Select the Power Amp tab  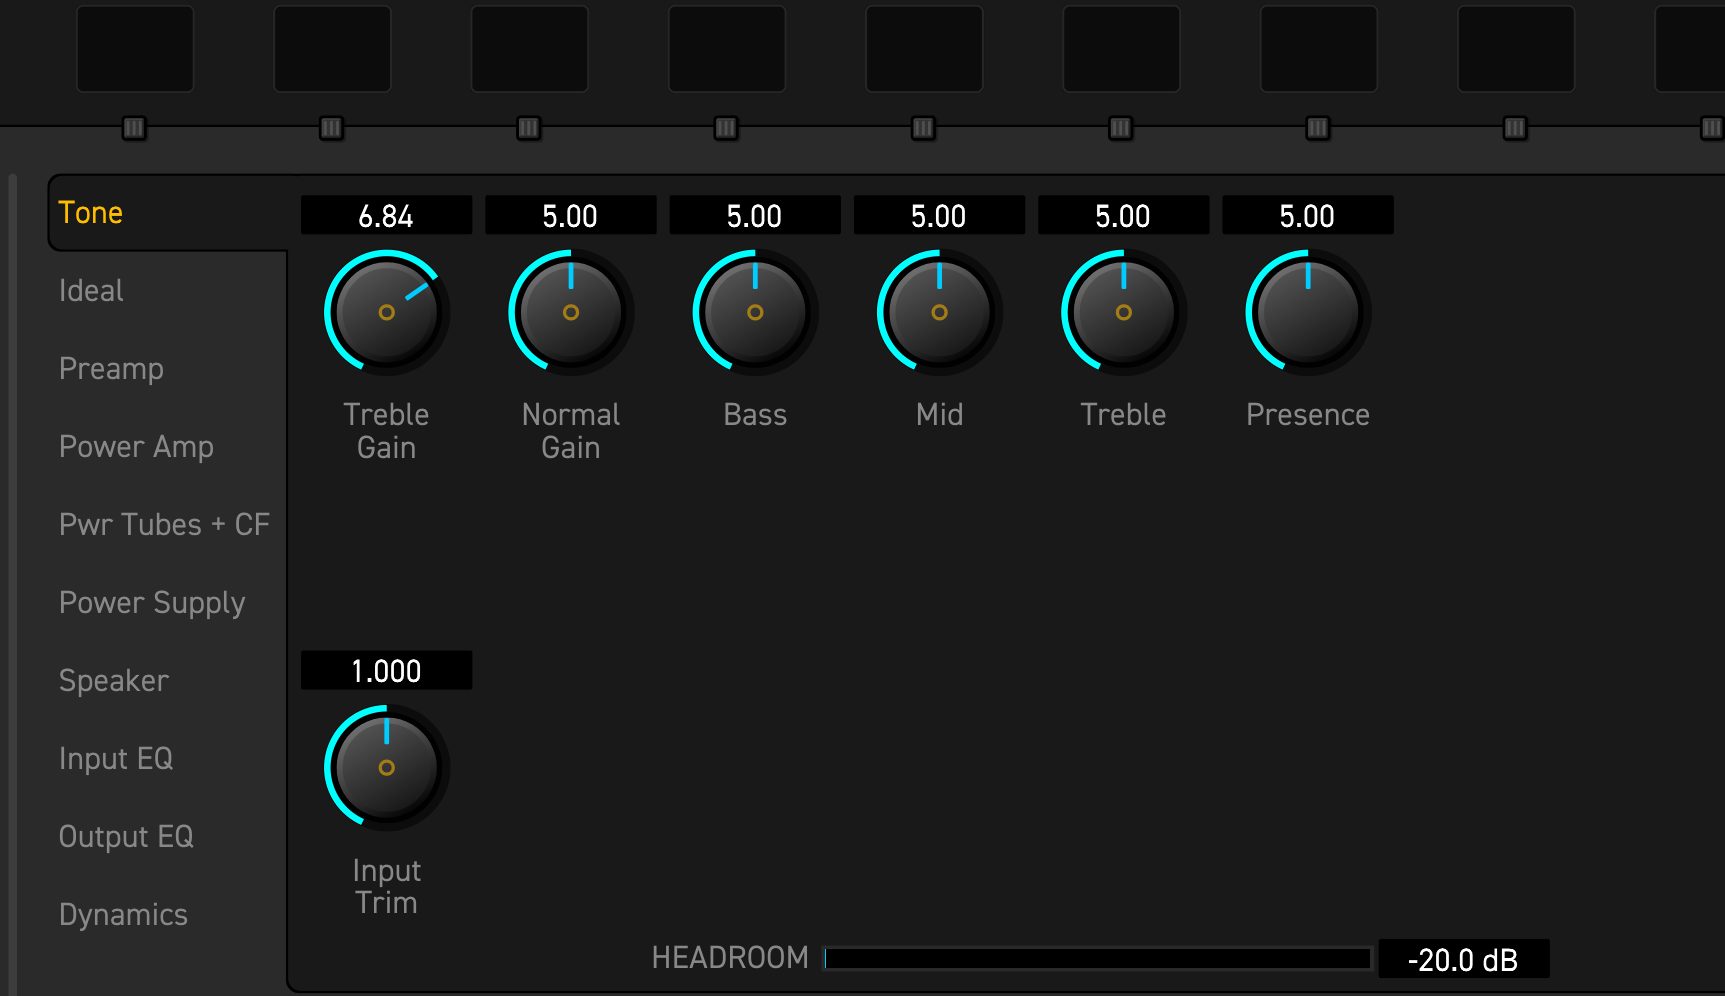(136, 447)
